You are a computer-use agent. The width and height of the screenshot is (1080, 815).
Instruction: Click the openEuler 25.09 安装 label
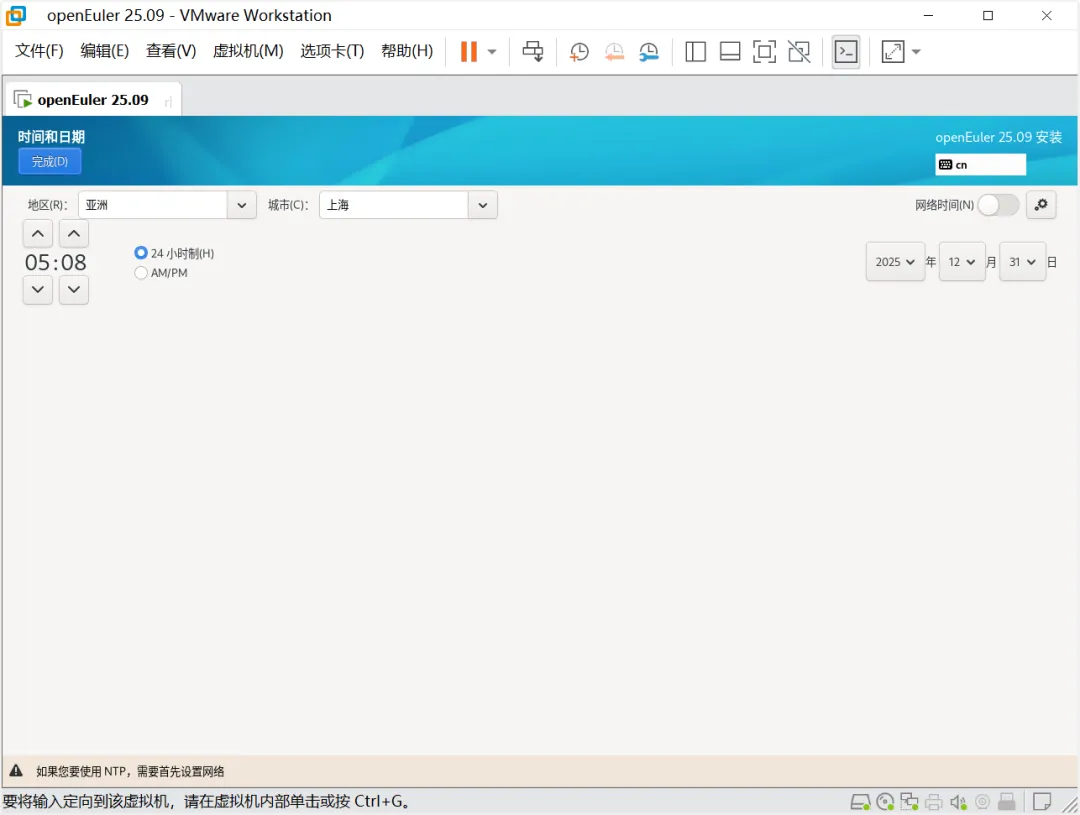[x=999, y=137]
